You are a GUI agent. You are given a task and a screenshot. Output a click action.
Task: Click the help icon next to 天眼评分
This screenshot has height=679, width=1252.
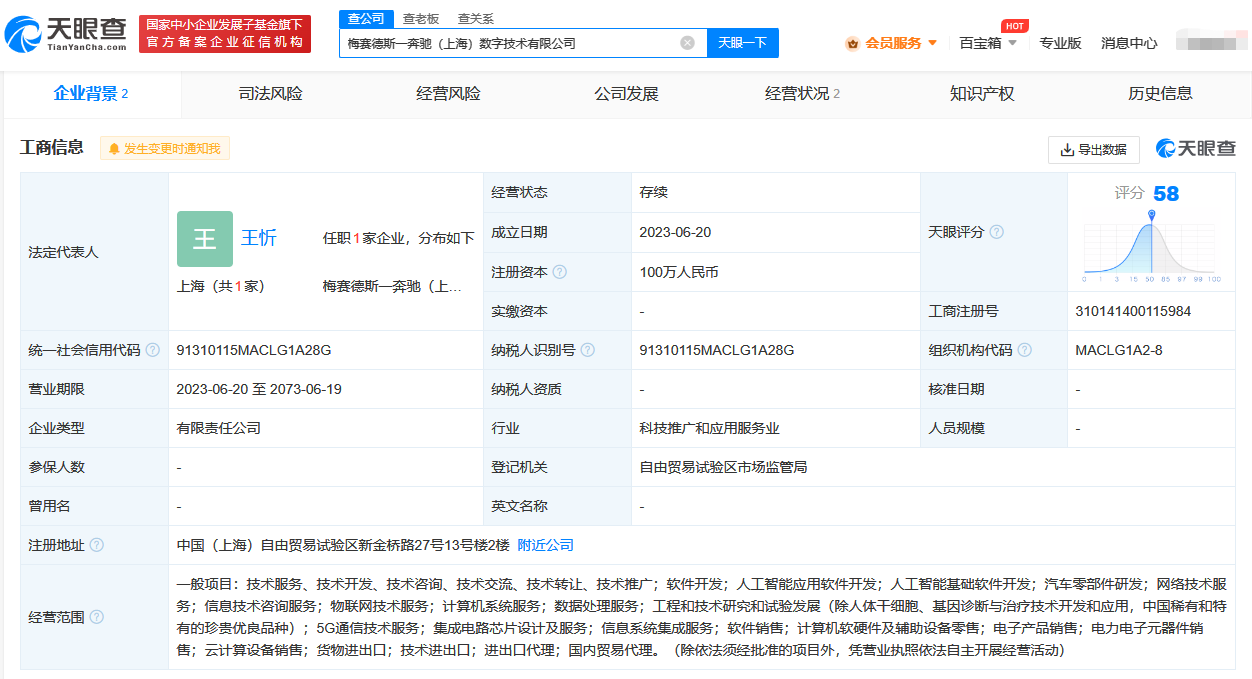click(996, 232)
